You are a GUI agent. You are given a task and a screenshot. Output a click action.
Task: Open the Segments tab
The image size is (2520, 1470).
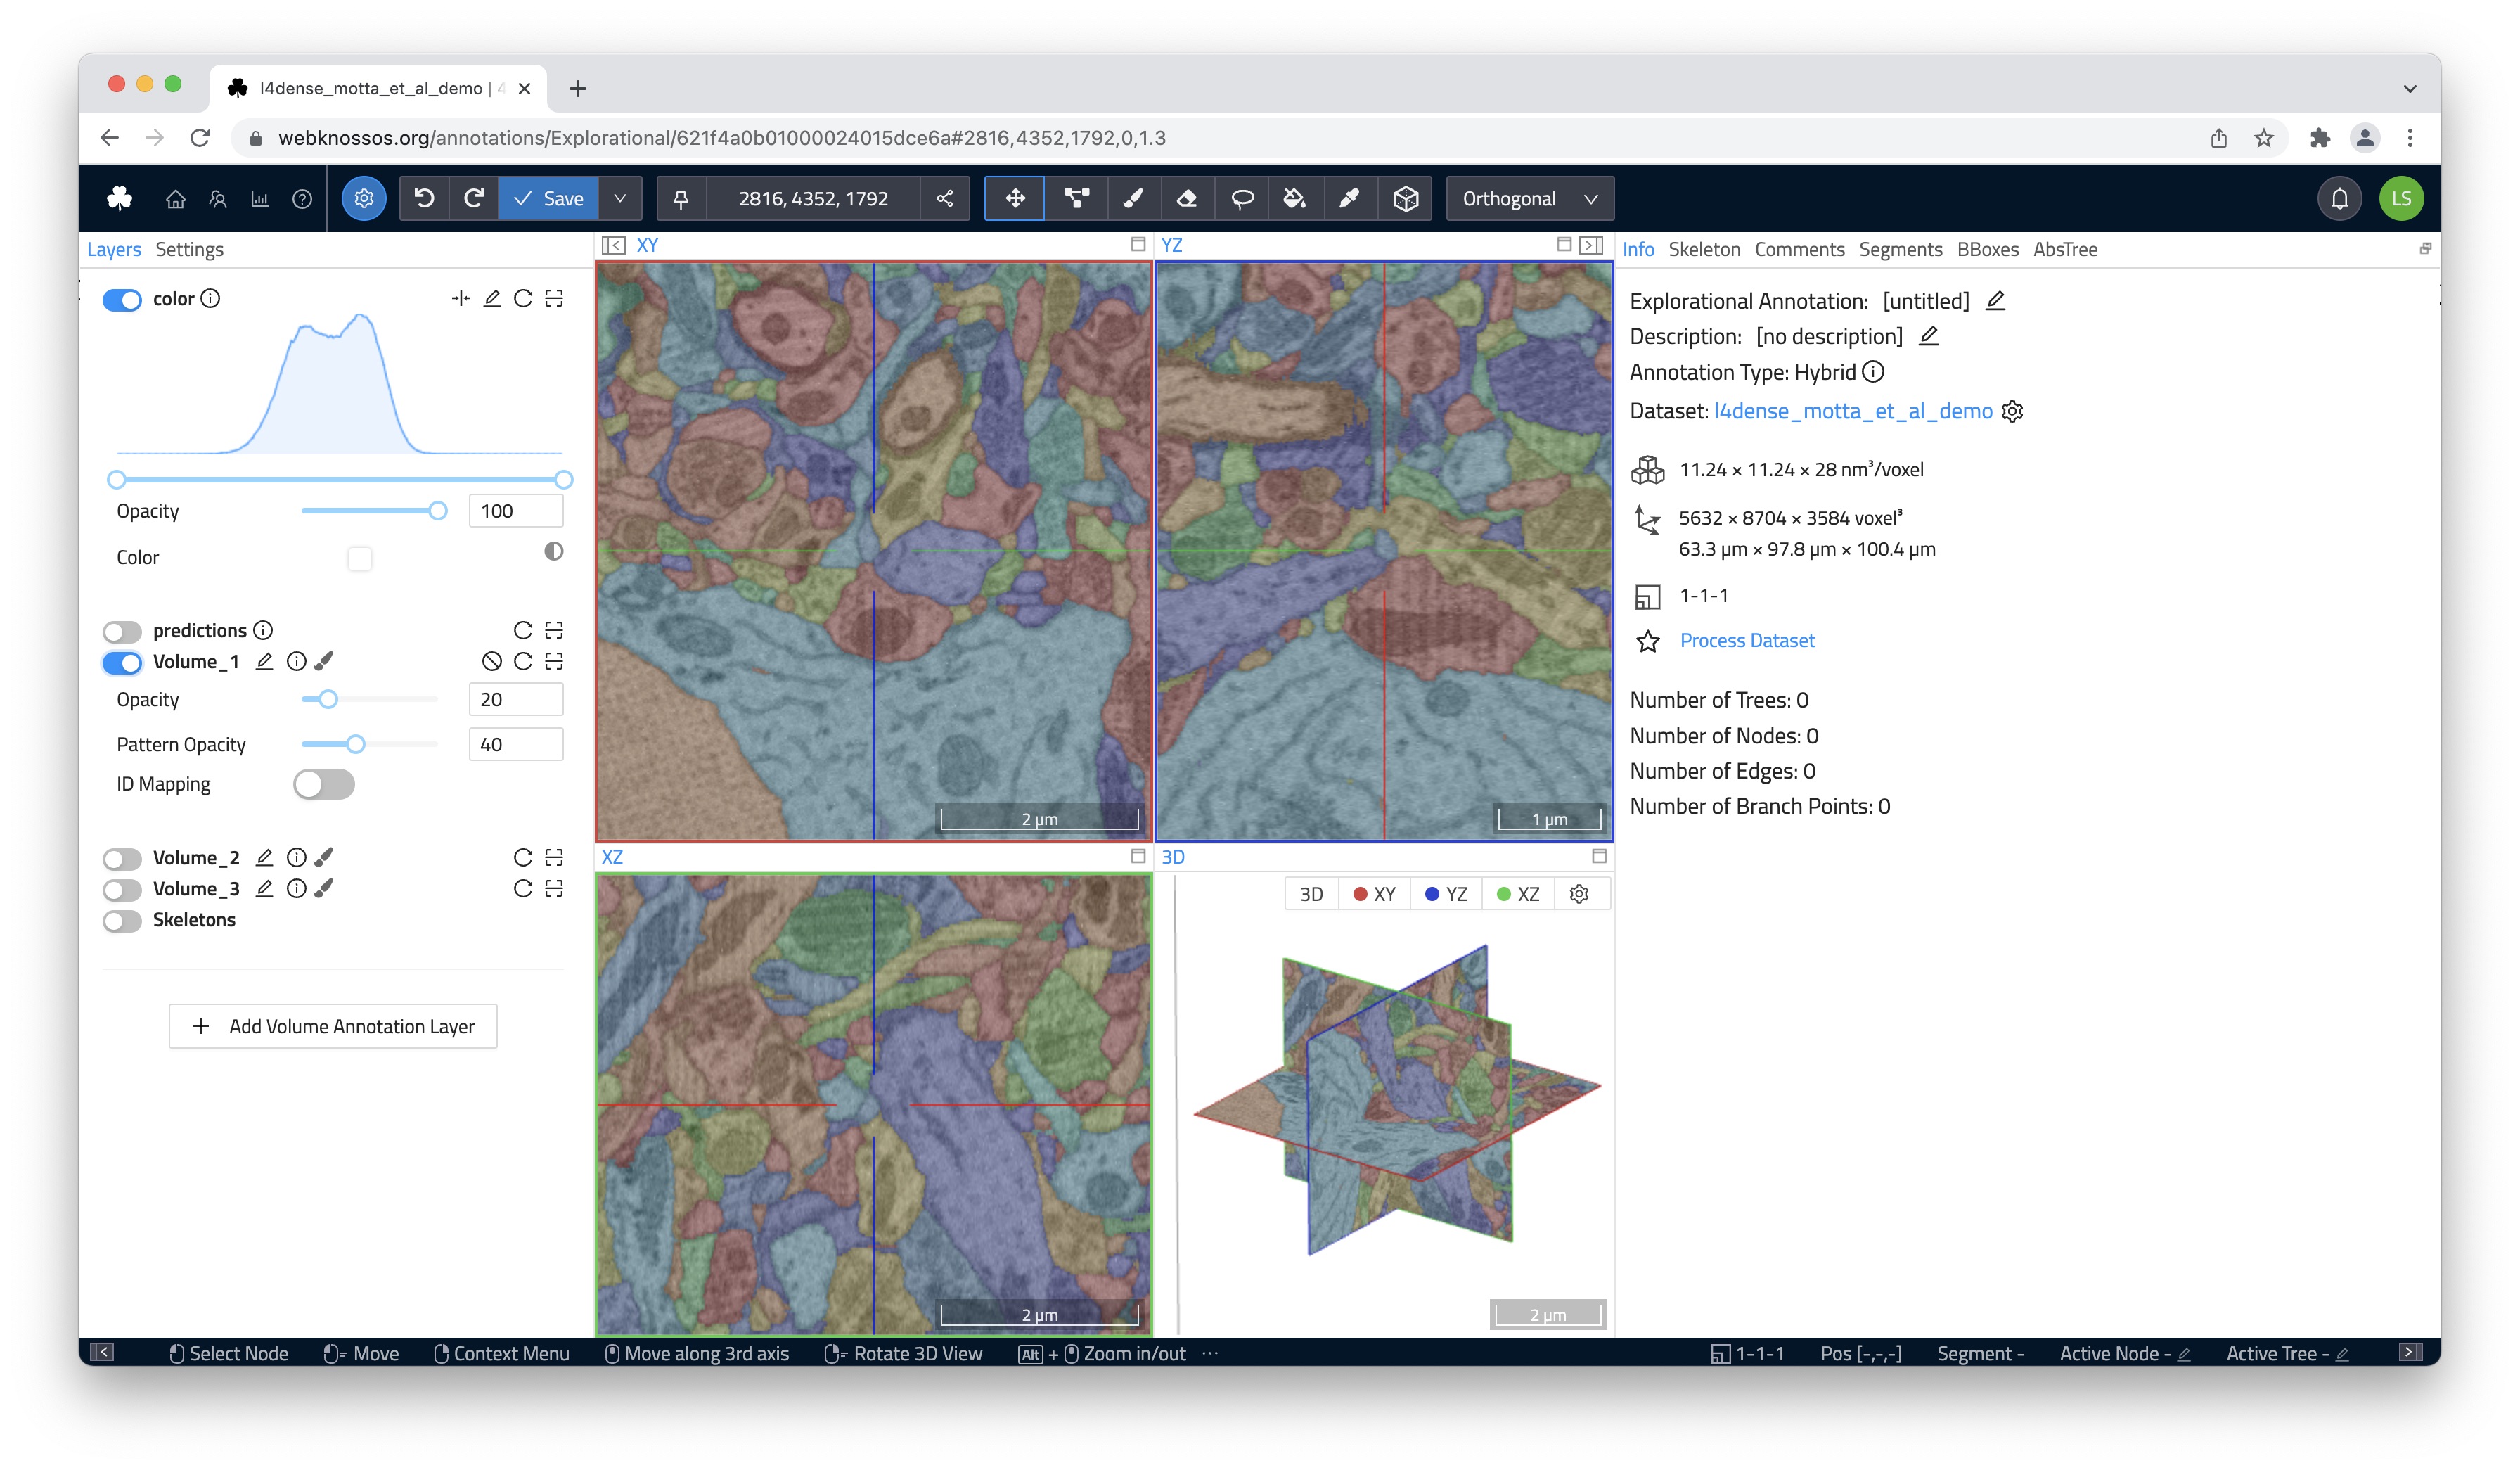[1900, 249]
